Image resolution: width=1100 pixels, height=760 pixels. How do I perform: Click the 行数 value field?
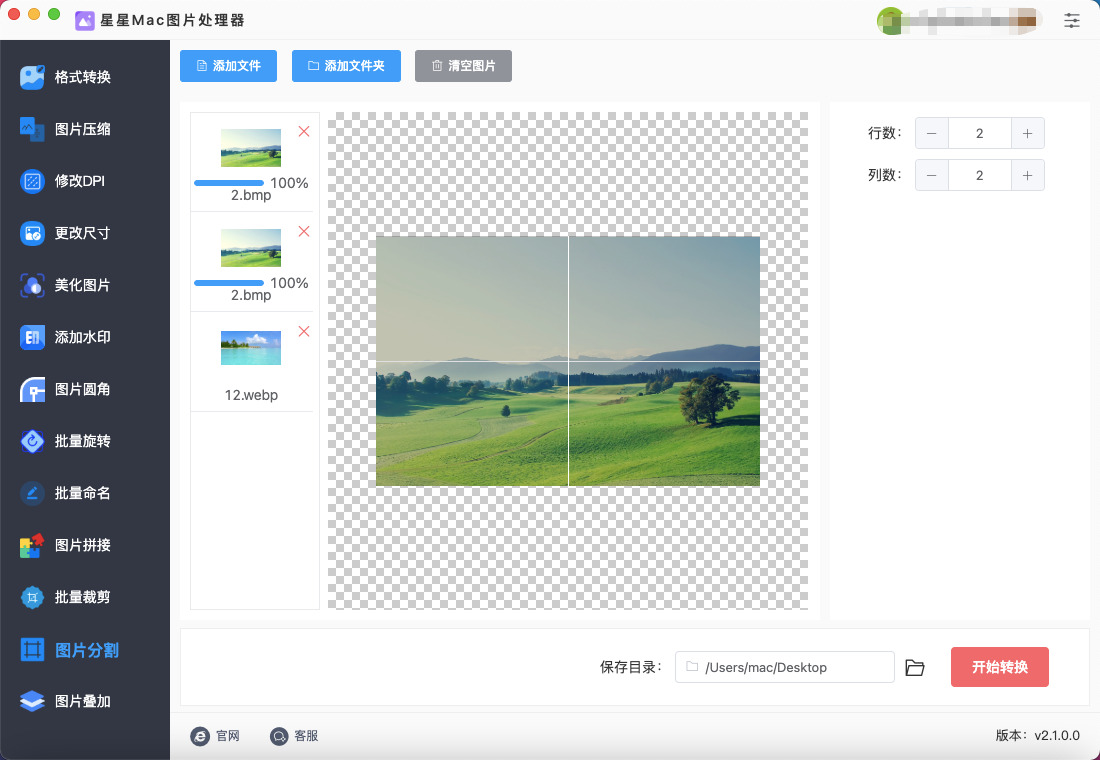[x=980, y=133]
